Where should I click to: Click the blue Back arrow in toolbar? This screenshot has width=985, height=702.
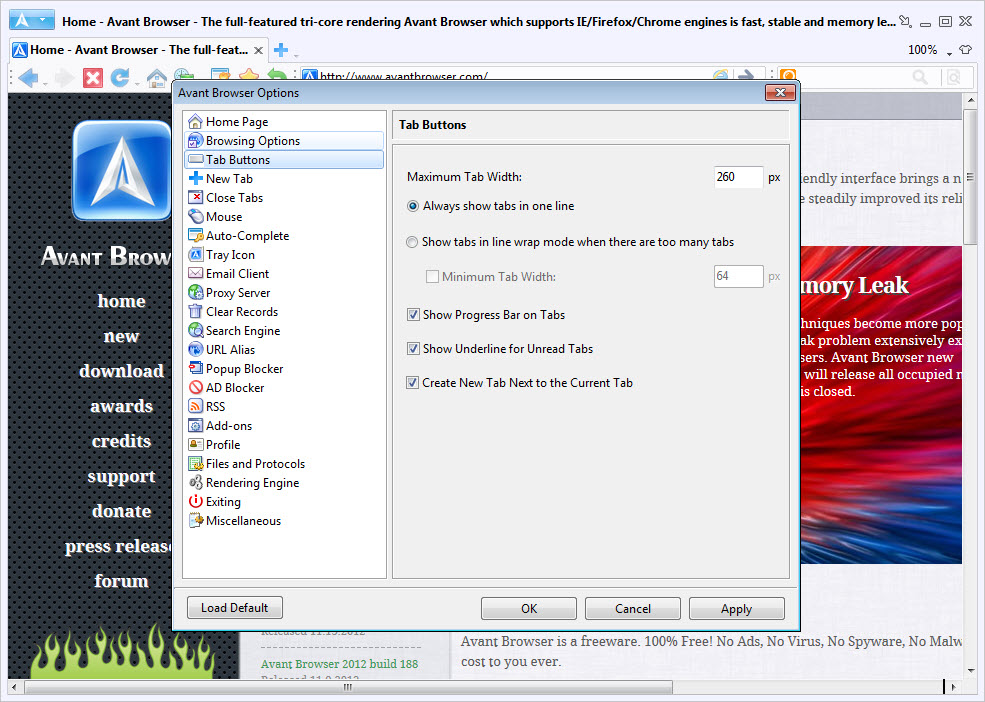[x=27, y=77]
